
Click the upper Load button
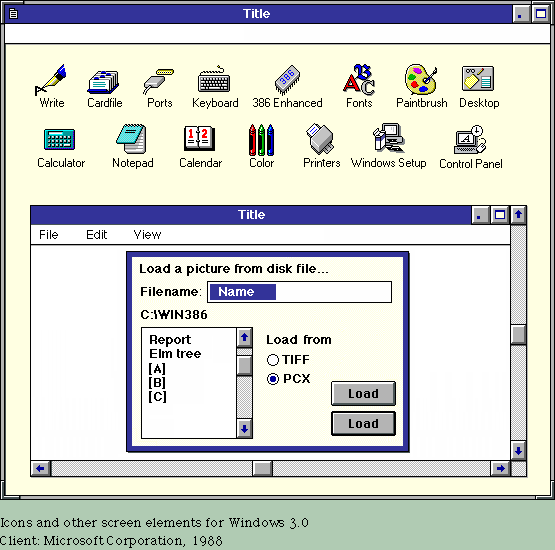[363, 393]
